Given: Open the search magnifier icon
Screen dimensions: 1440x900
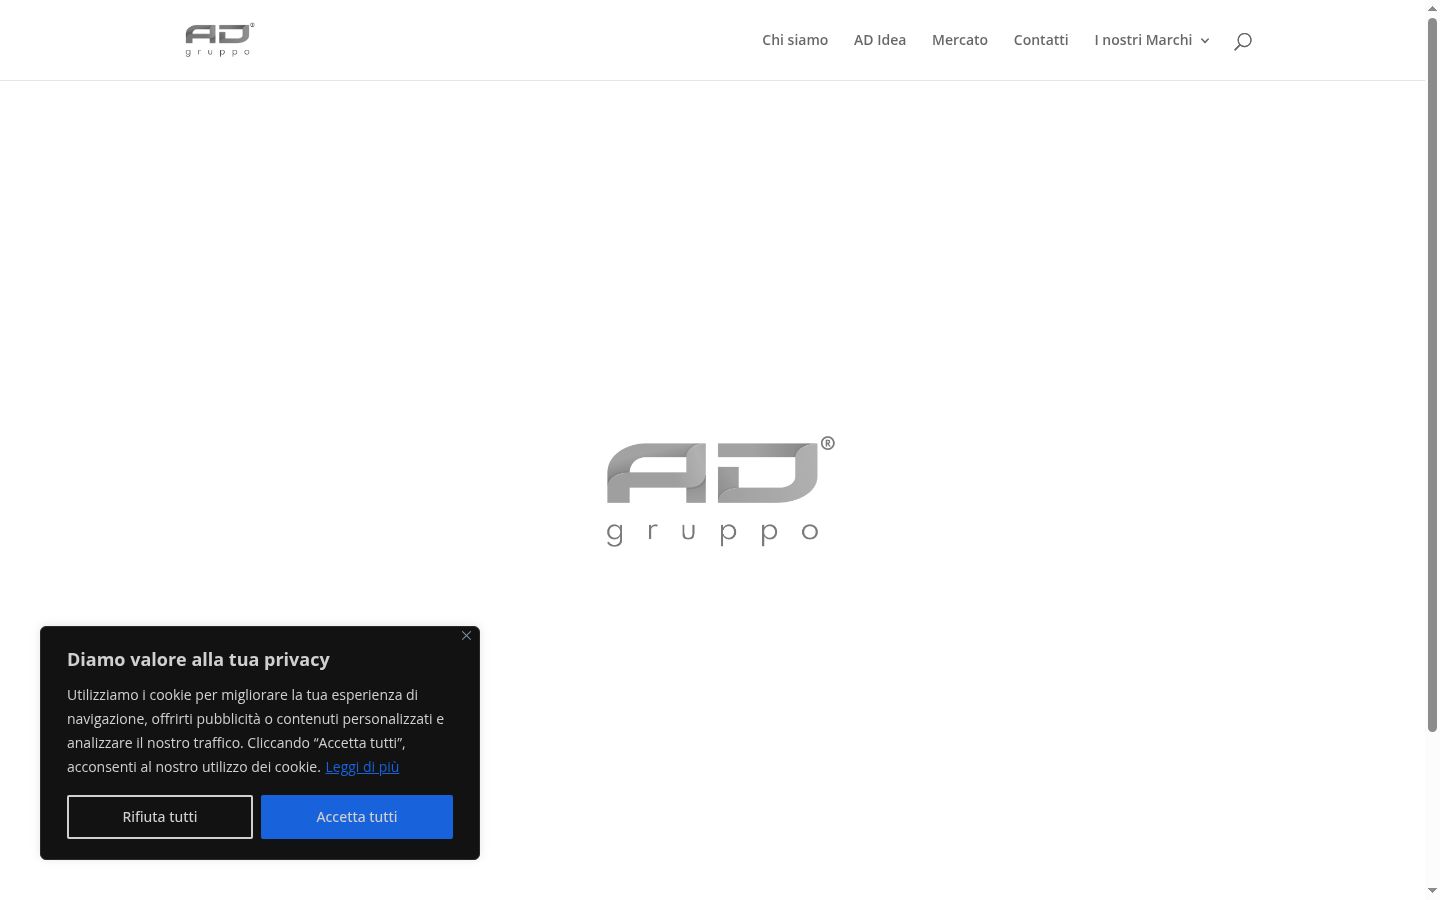Looking at the screenshot, I should point(1243,41).
